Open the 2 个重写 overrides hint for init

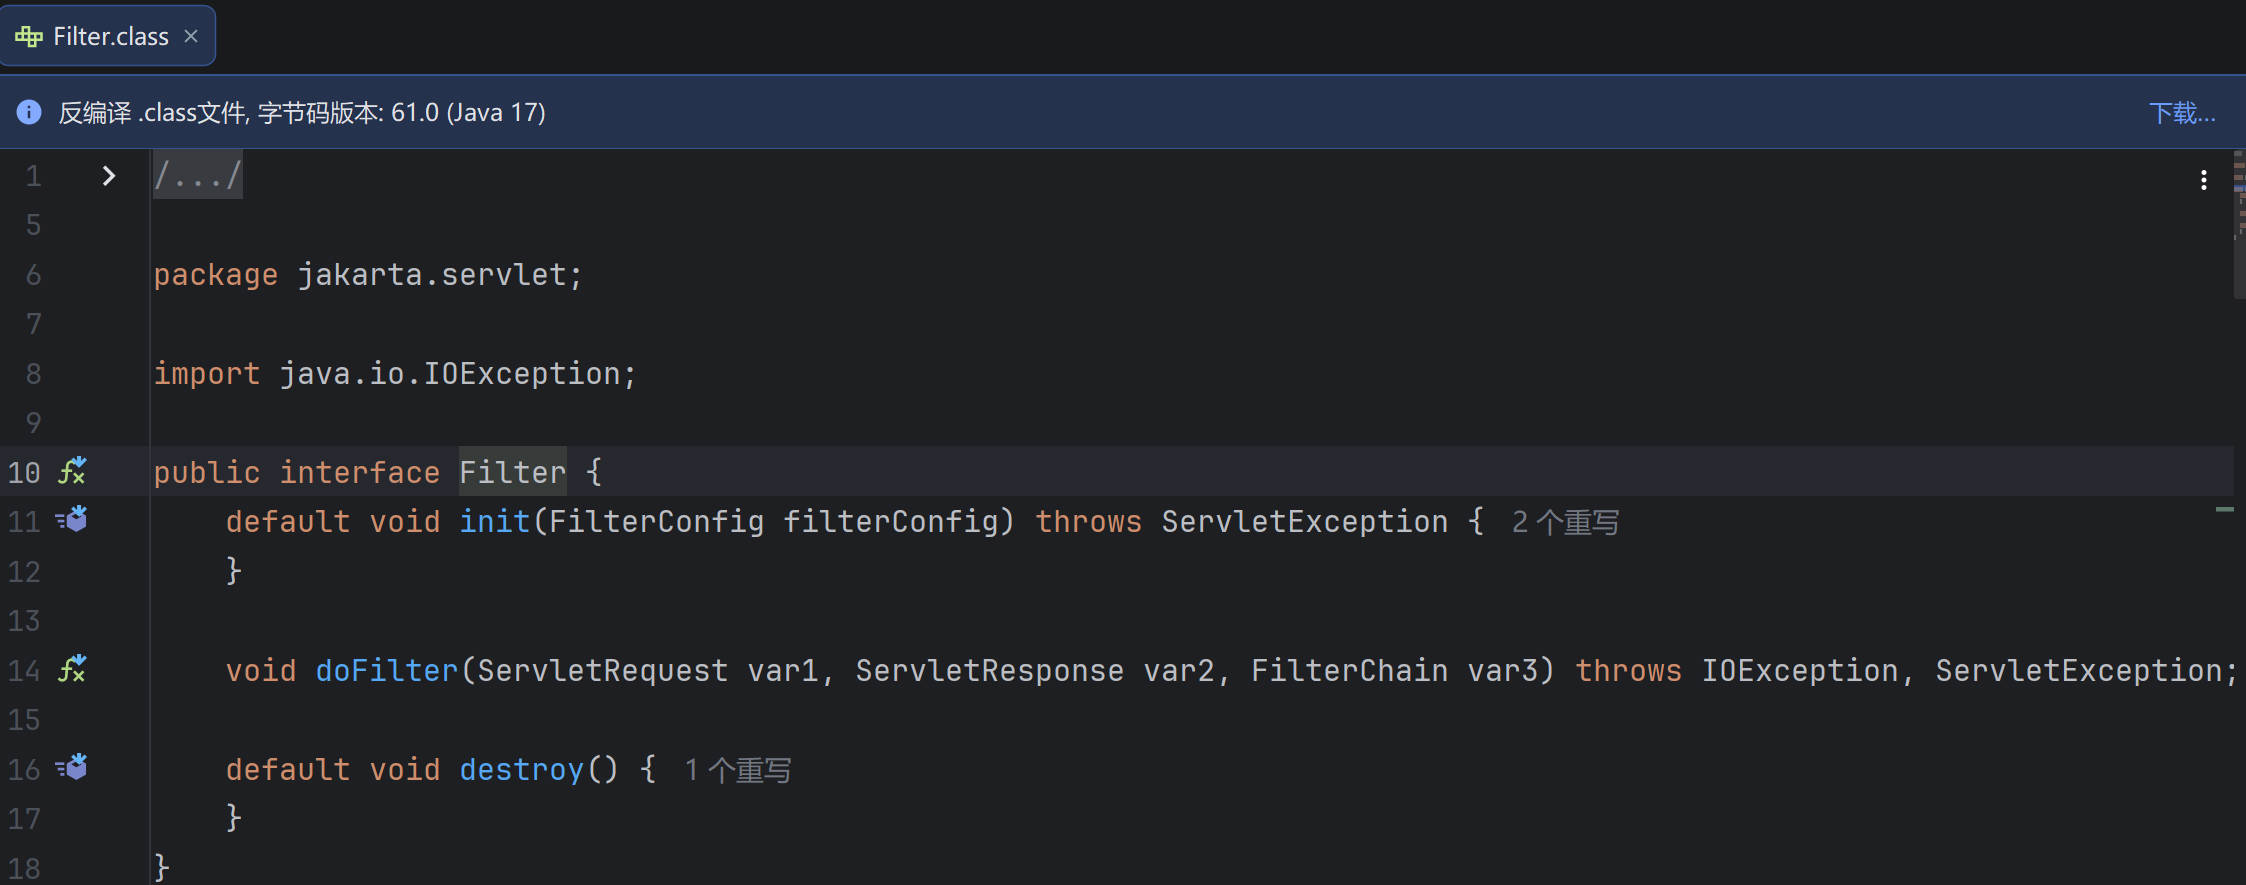point(1565,522)
